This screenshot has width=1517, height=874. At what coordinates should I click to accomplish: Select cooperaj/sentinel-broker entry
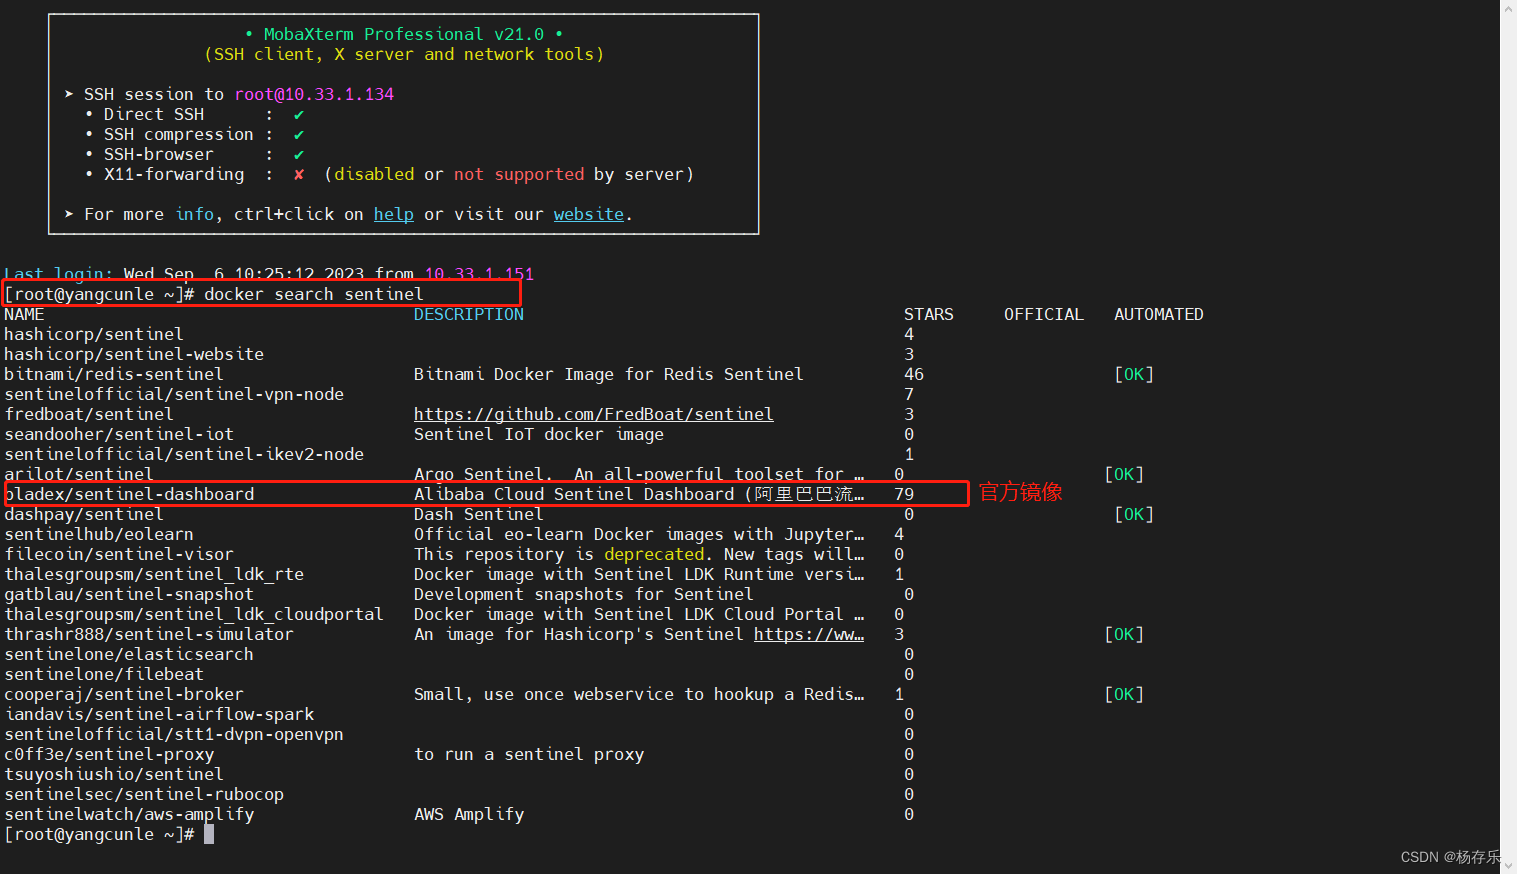[x=124, y=694]
